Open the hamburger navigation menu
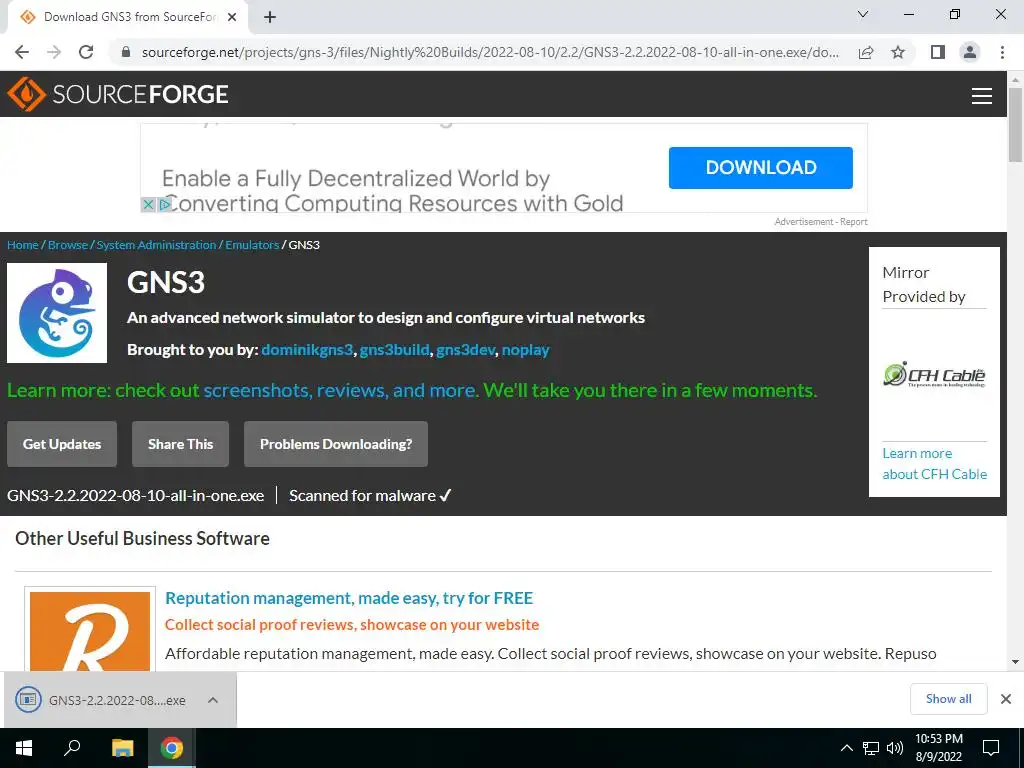The width and height of the screenshot is (1024, 768). point(982,95)
